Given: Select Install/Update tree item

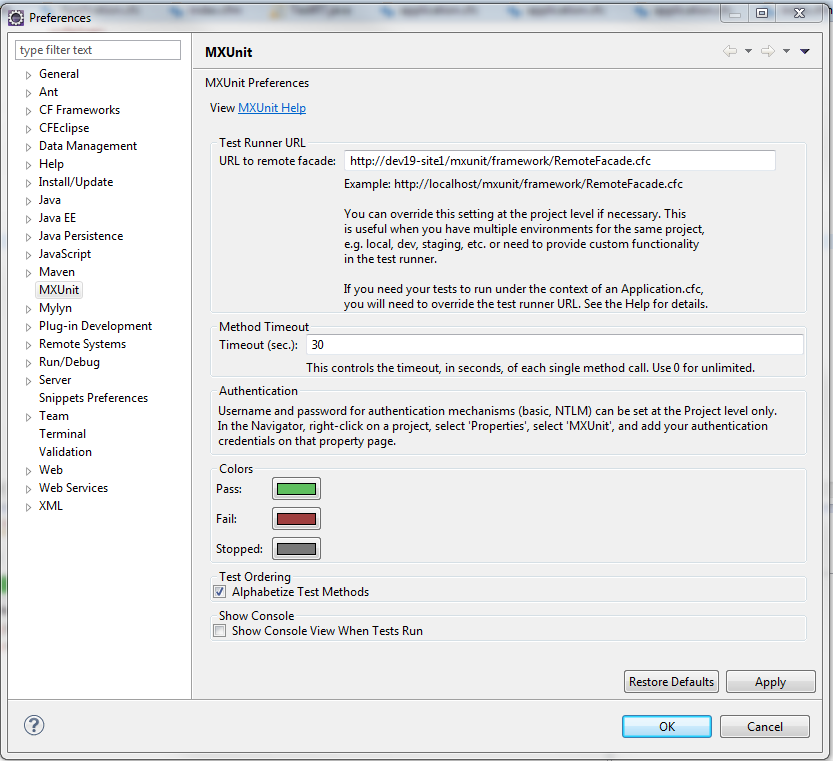Looking at the screenshot, I should tap(76, 182).
